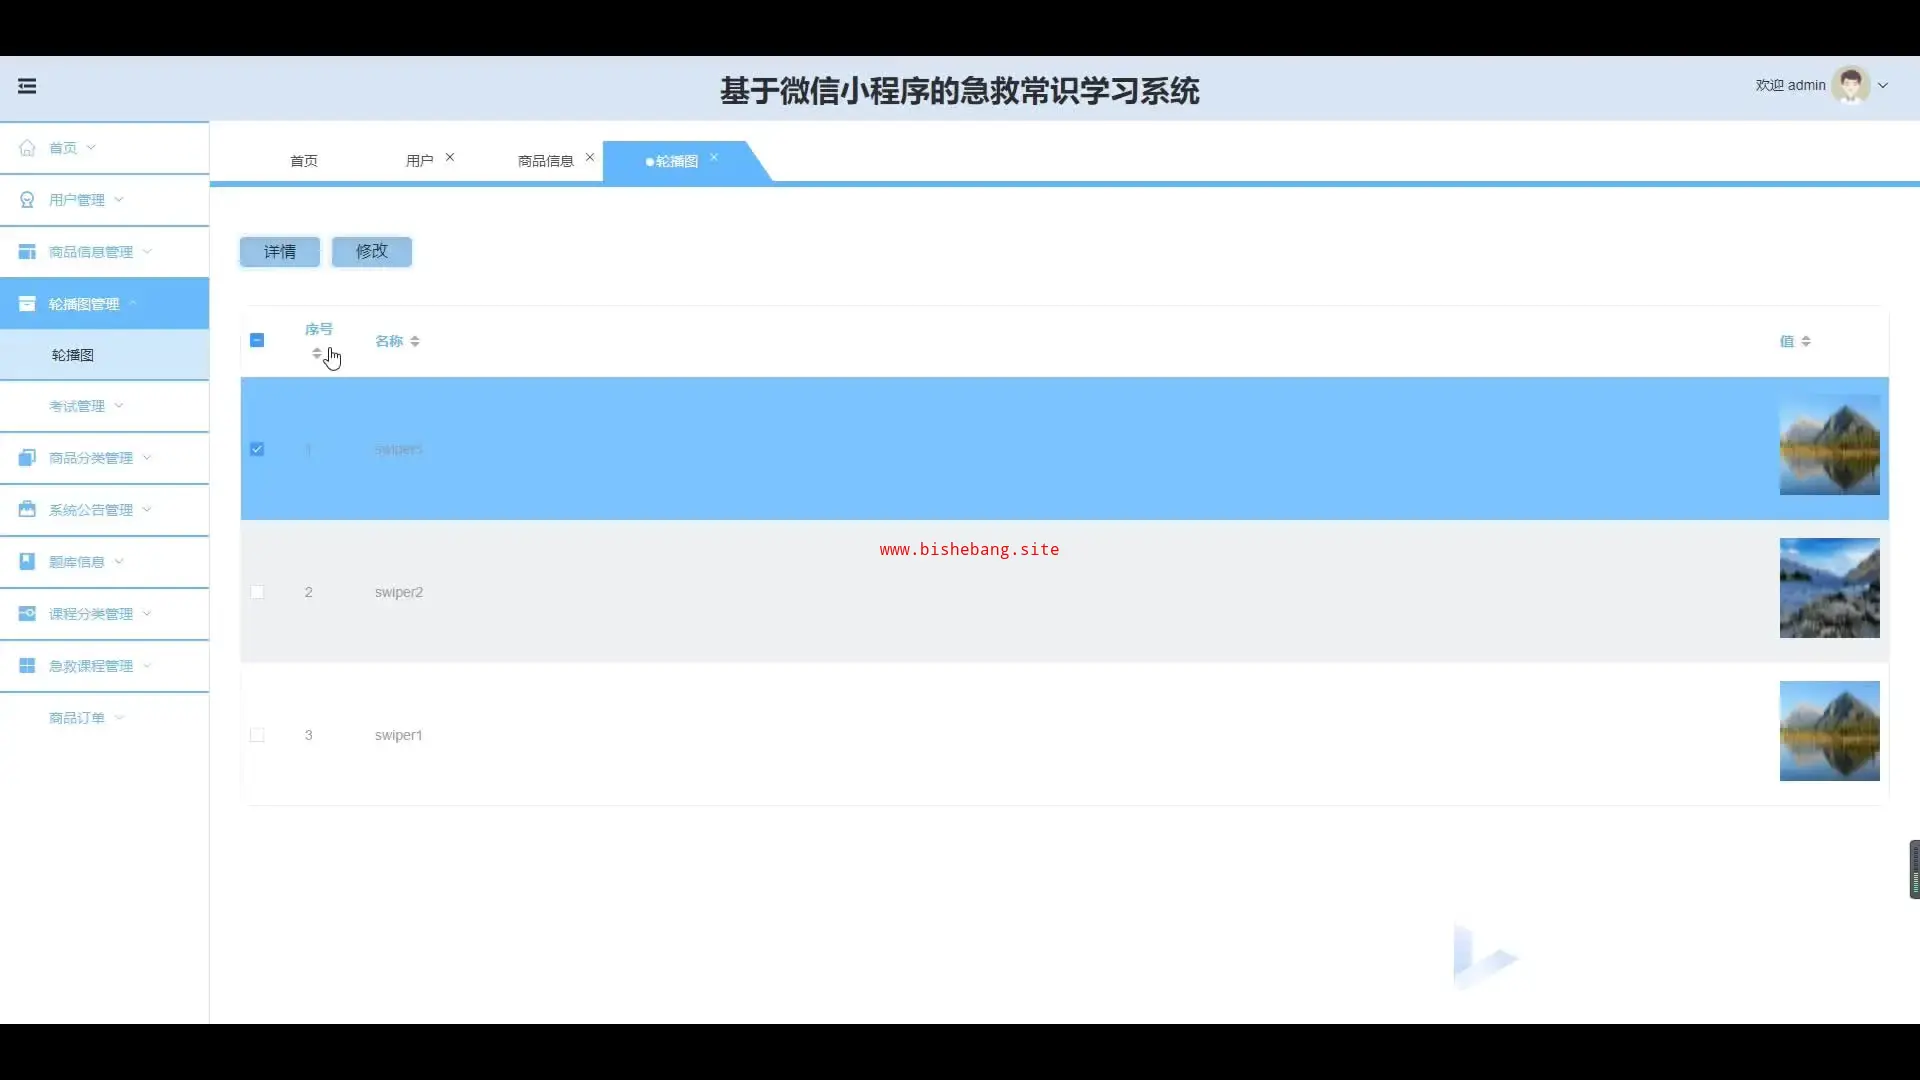
Task: Click the 系统公告管理 sidebar icon
Action: (x=27, y=510)
